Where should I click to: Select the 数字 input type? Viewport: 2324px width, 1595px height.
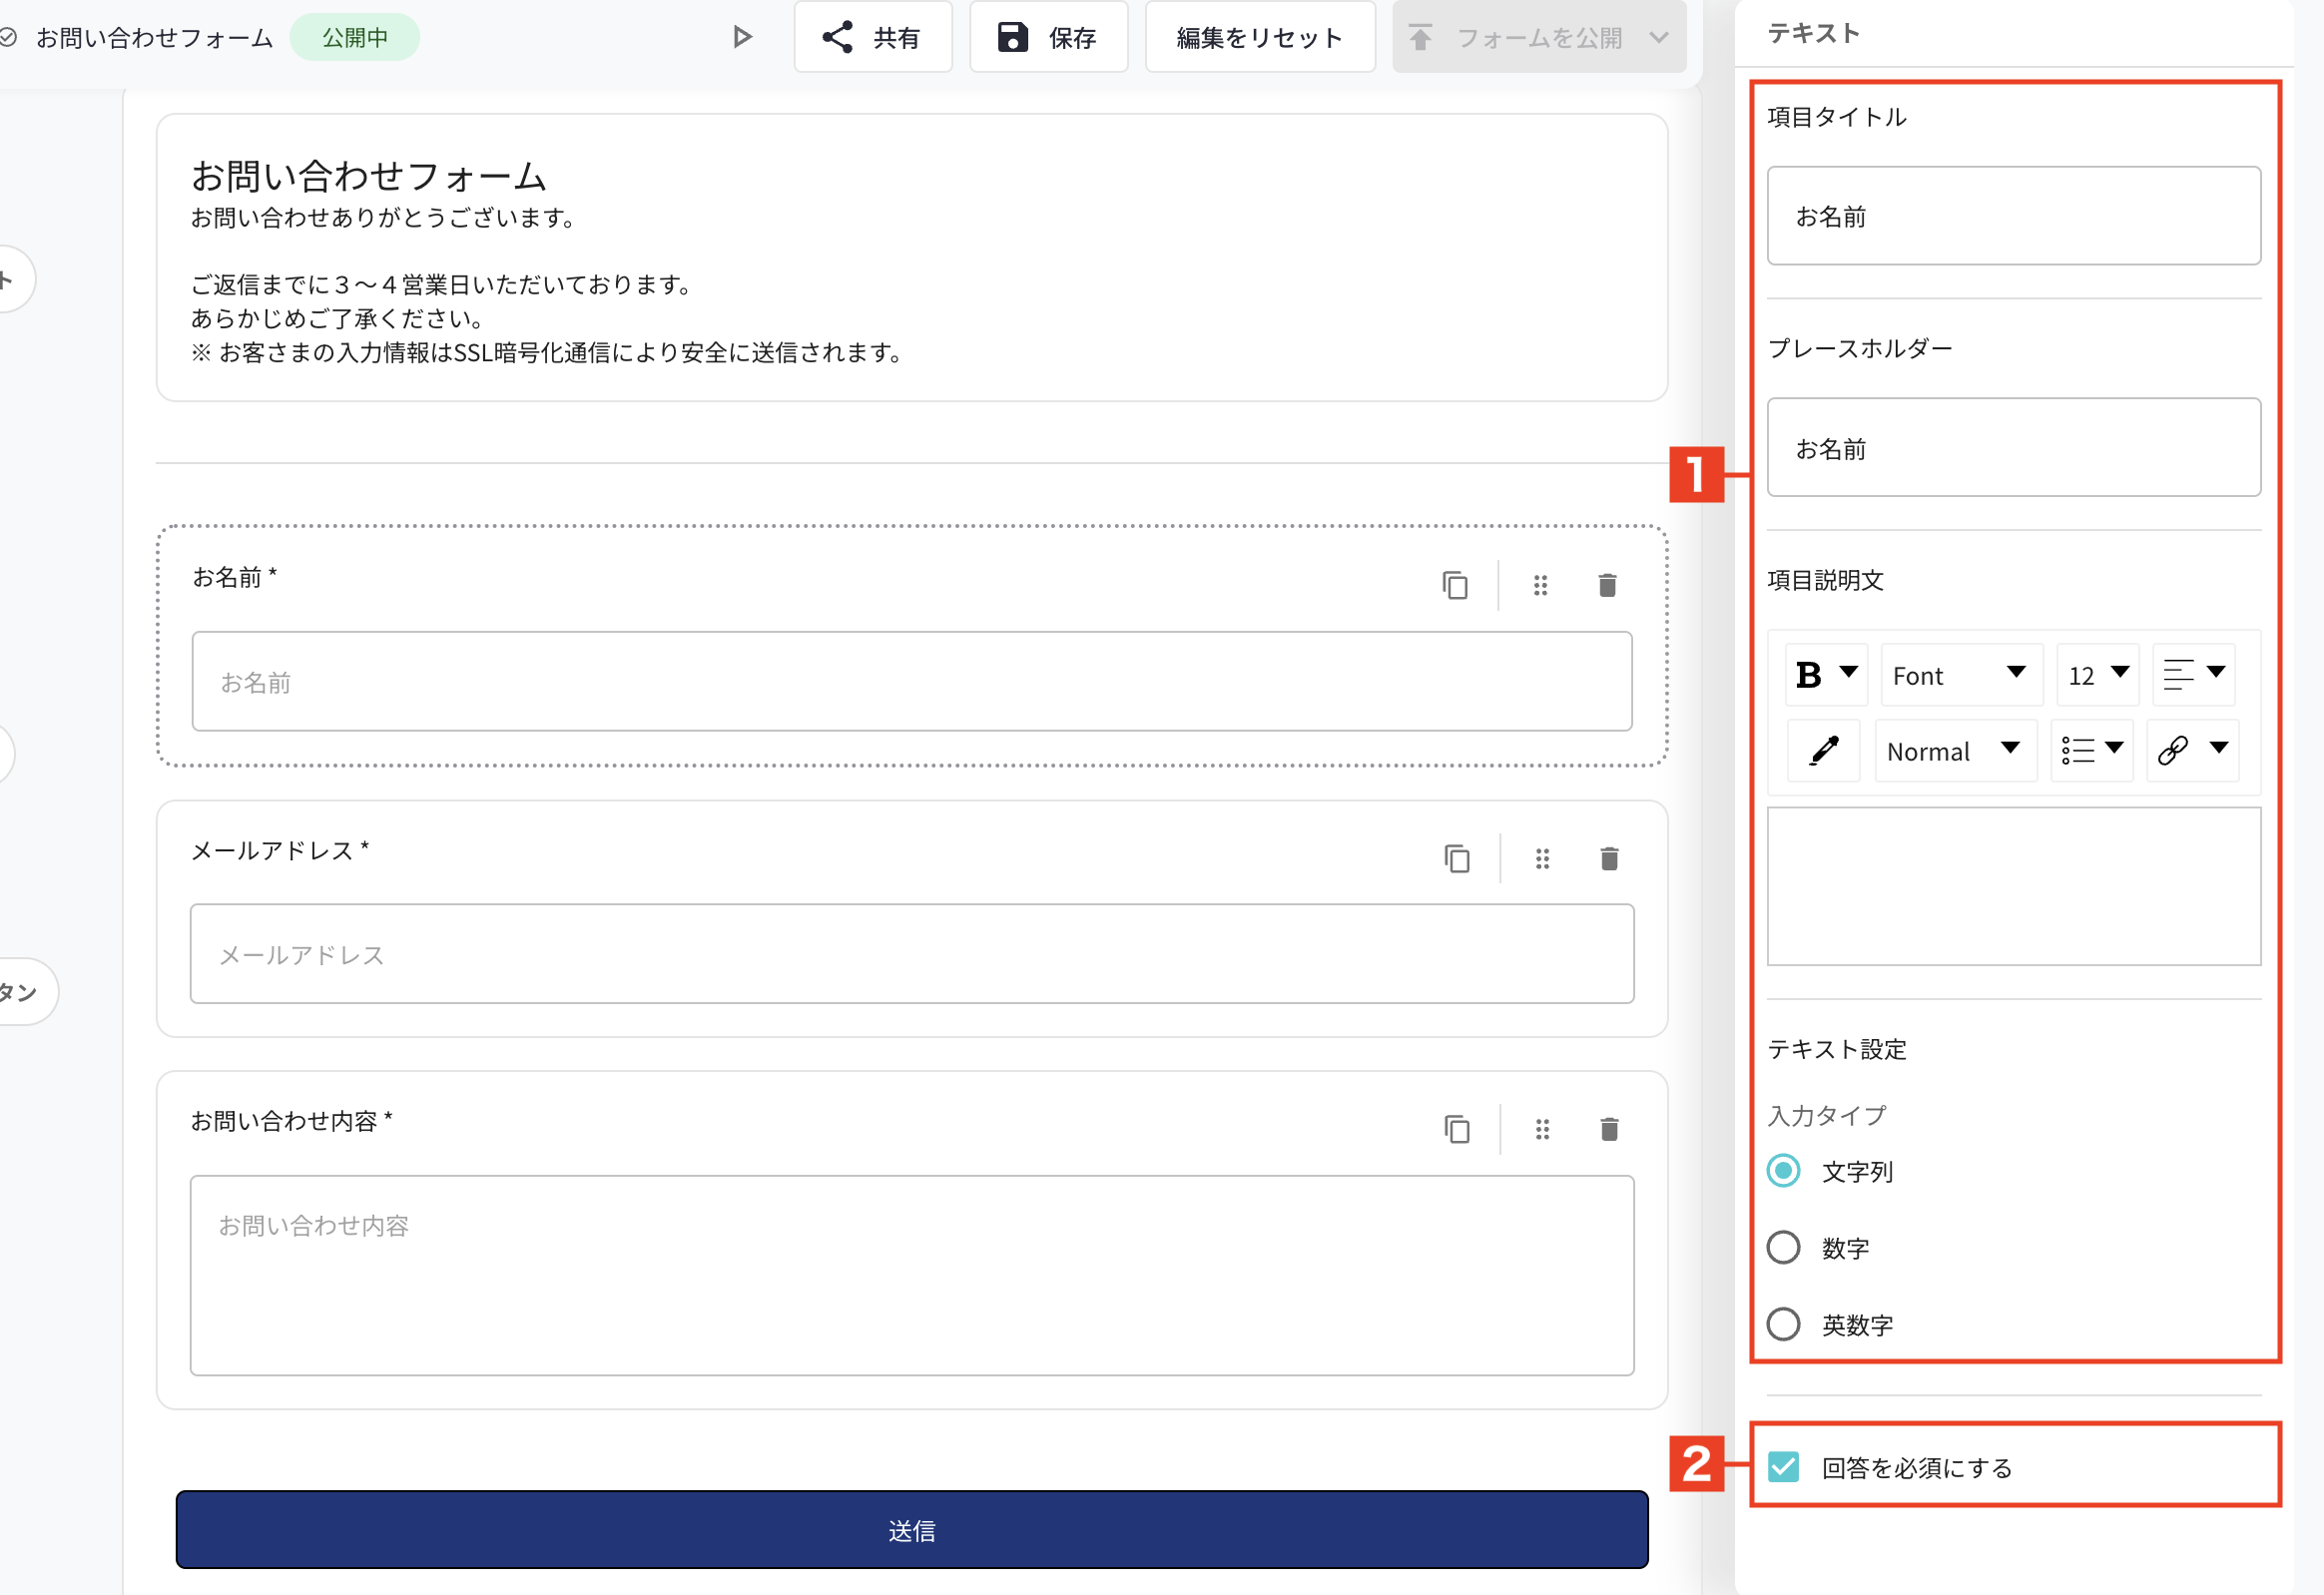[1783, 1247]
